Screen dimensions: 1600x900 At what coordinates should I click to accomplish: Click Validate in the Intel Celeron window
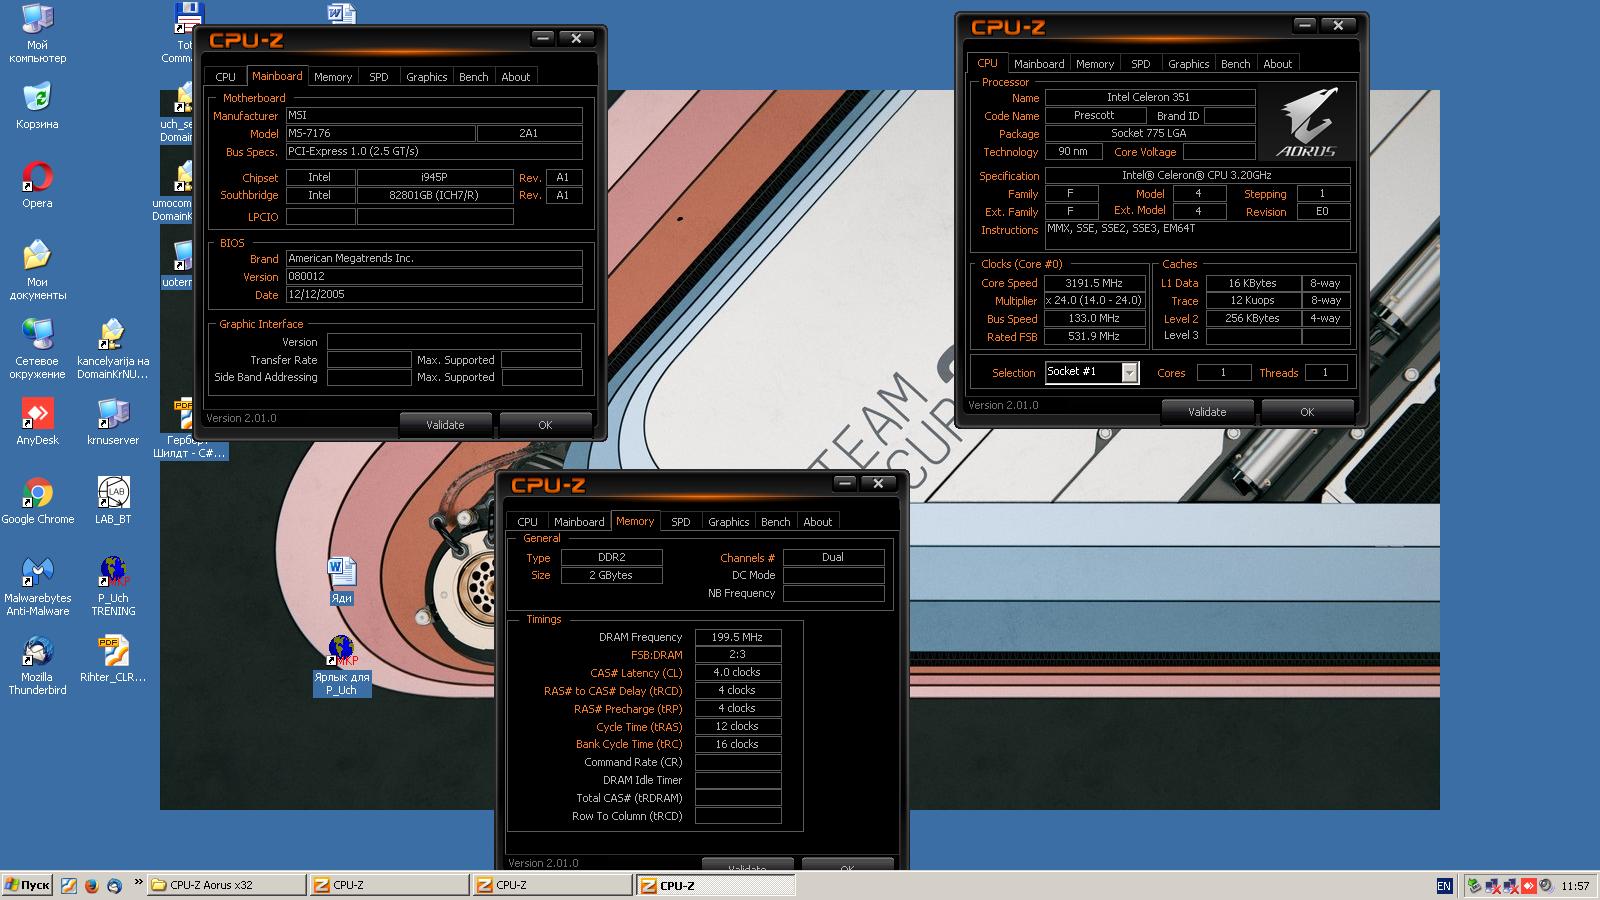pyautogui.click(x=1207, y=412)
